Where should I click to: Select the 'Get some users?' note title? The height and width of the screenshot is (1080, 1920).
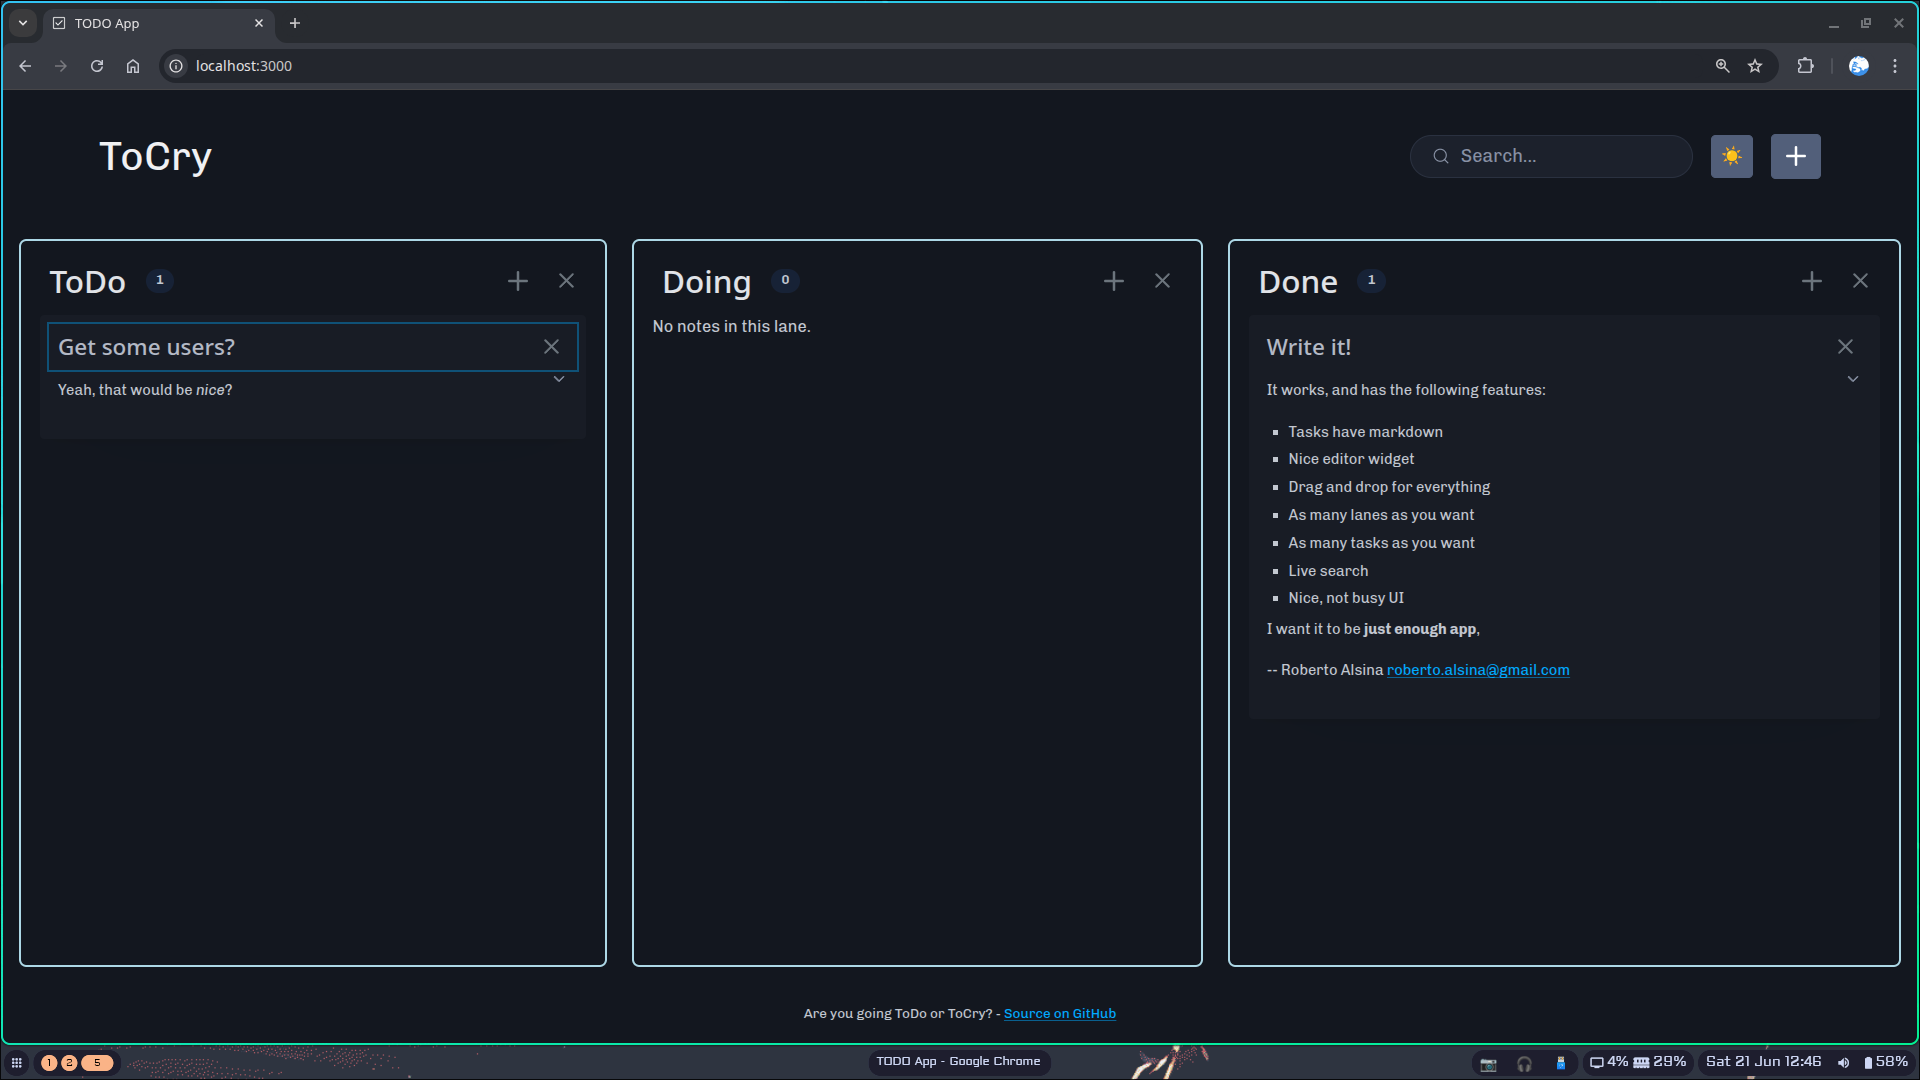pyautogui.click(x=146, y=347)
